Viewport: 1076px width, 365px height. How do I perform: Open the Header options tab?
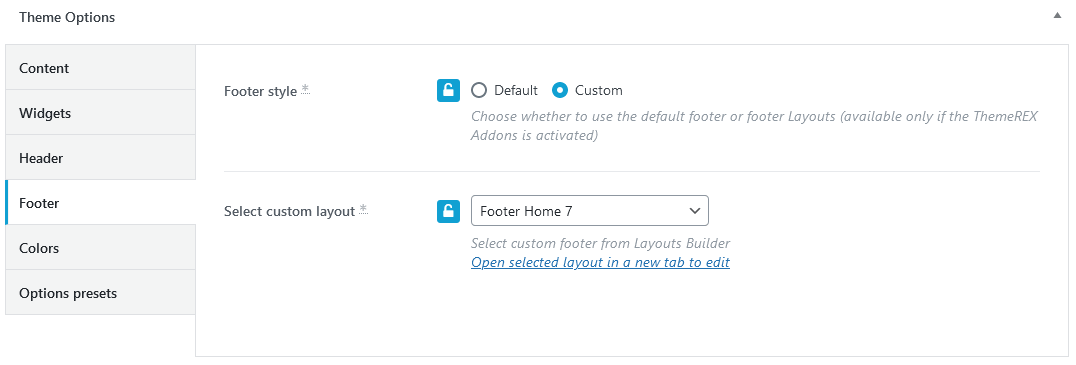click(100, 158)
